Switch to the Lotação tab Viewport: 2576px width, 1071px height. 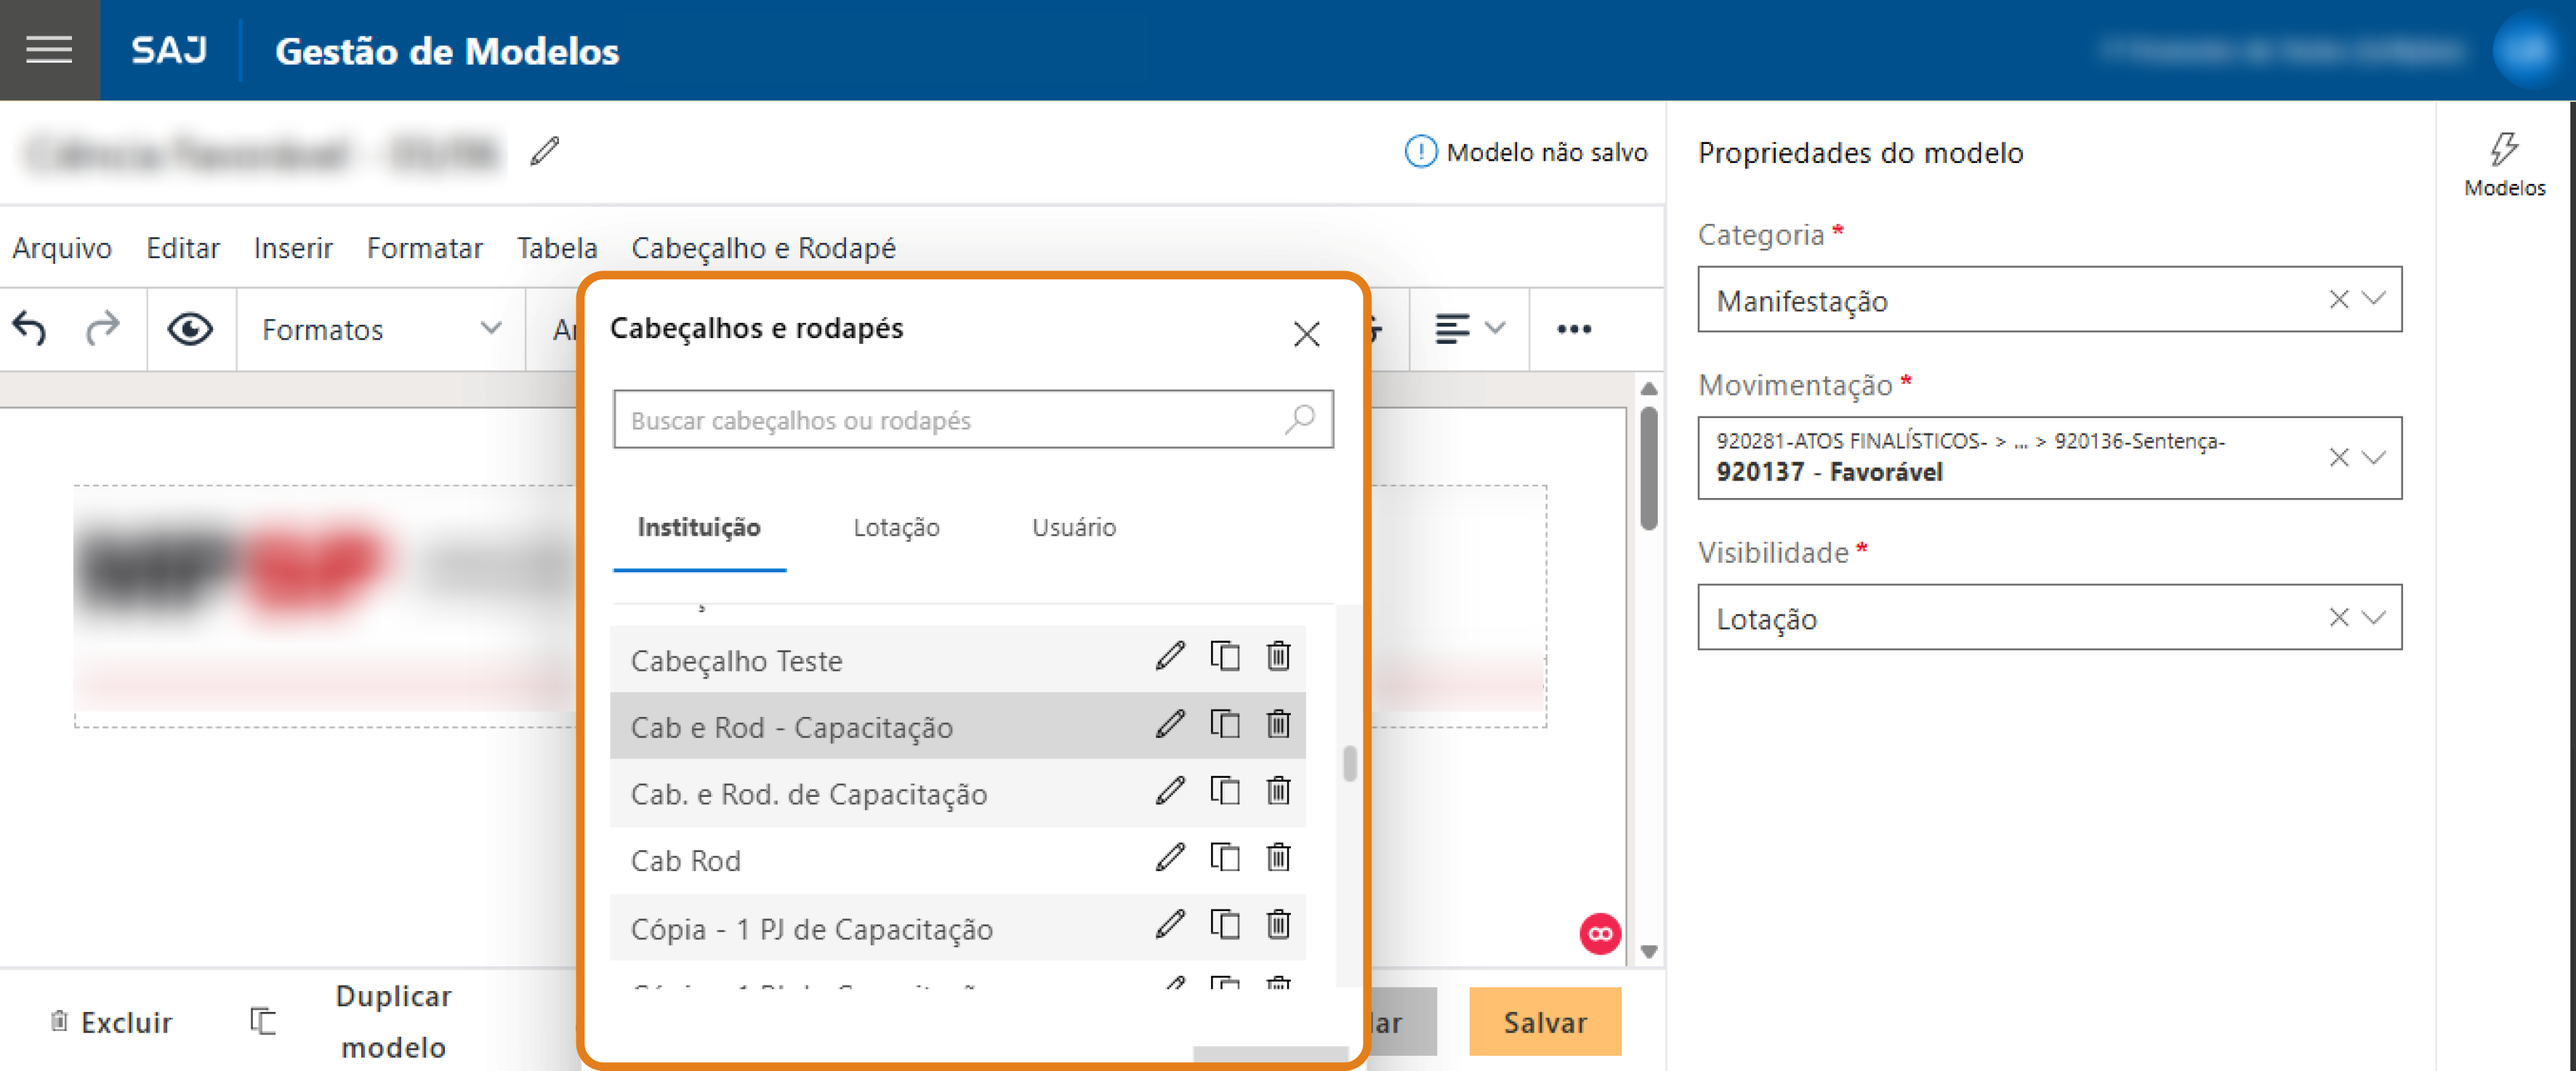coord(895,528)
